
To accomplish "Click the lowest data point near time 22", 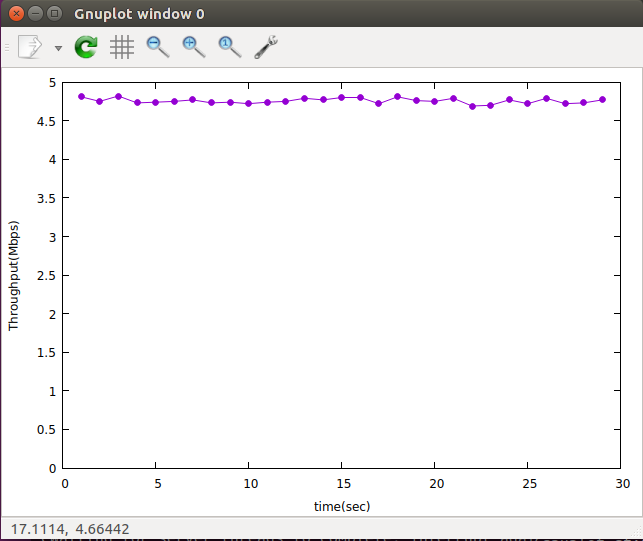I will click(x=472, y=106).
